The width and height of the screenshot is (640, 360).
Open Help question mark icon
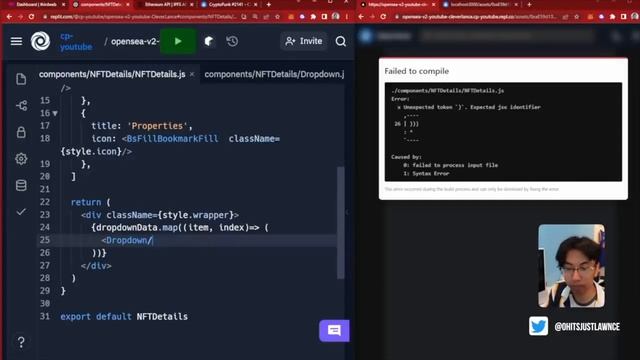pos(21,342)
